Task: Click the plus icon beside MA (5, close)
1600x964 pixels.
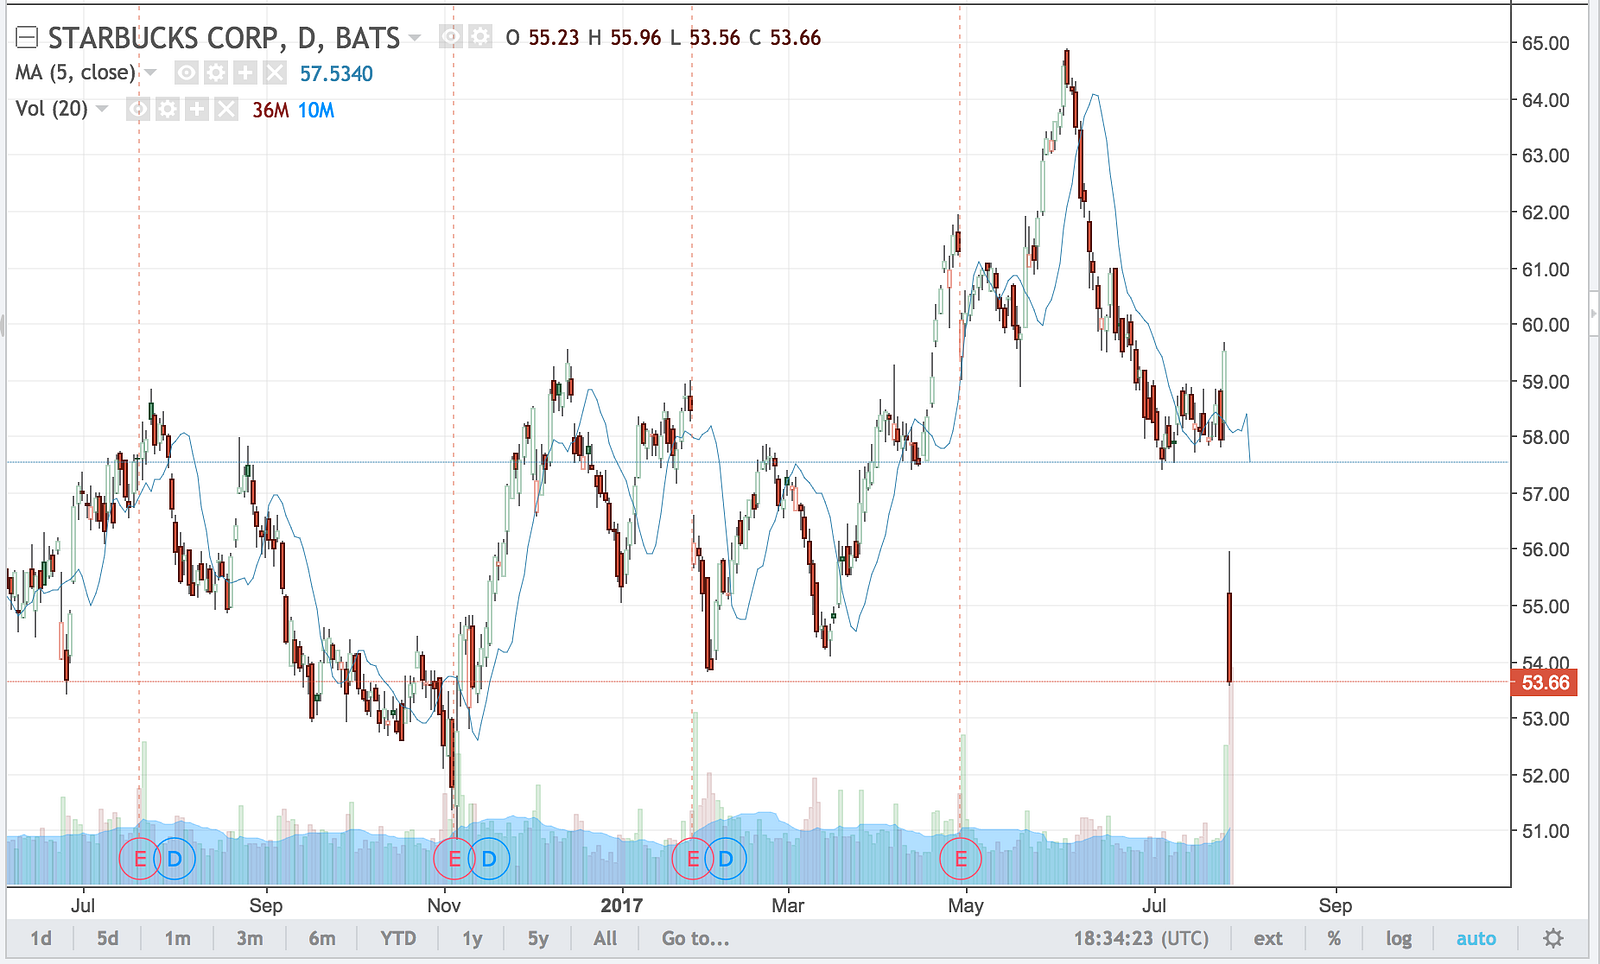Action: click(x=245, y=73)
